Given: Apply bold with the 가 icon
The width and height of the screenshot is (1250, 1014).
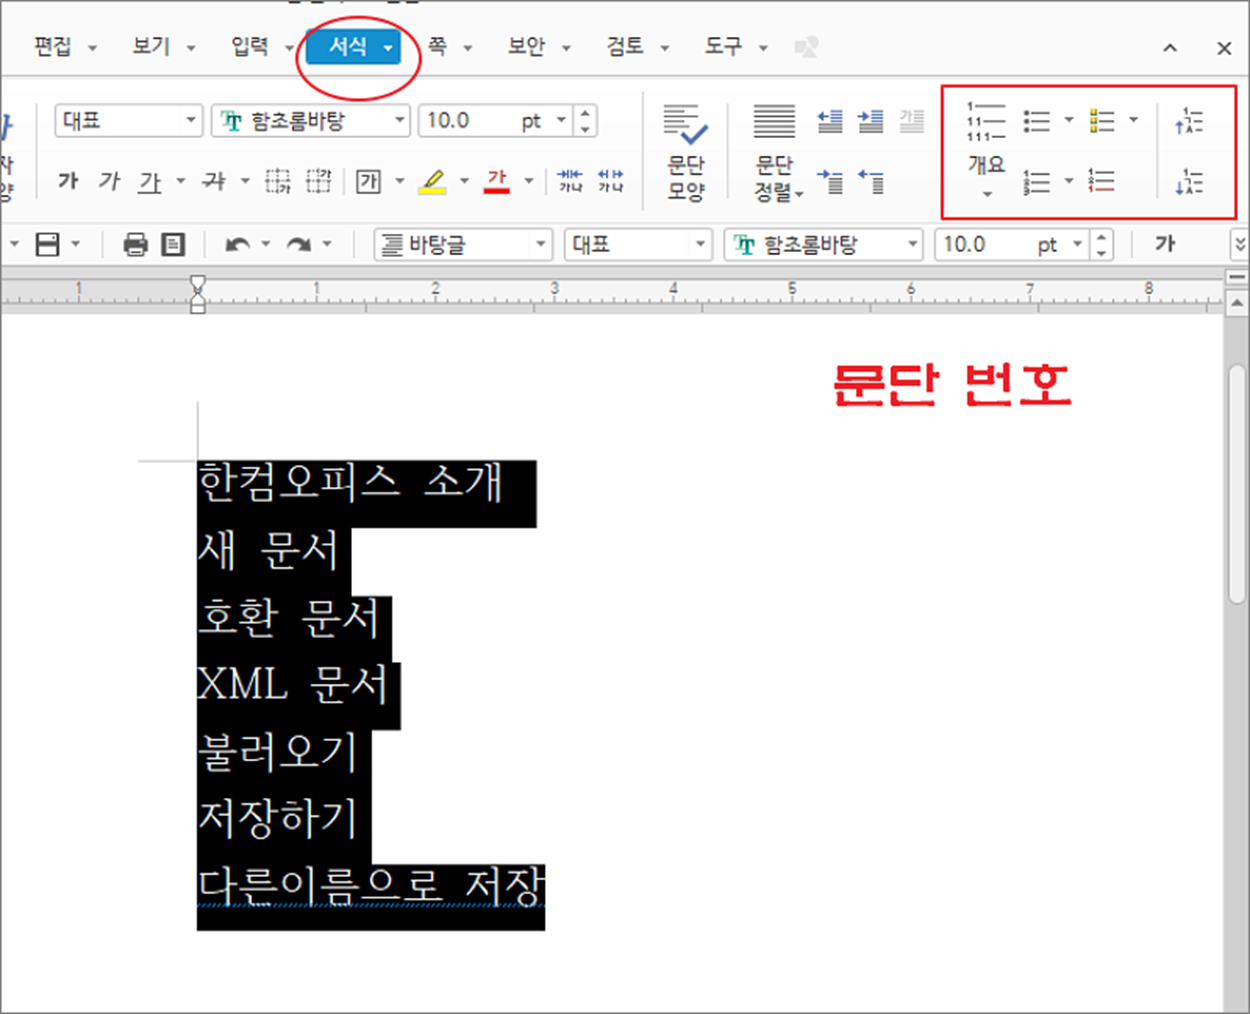Looking at the screenshot, I should click(68, 181).
